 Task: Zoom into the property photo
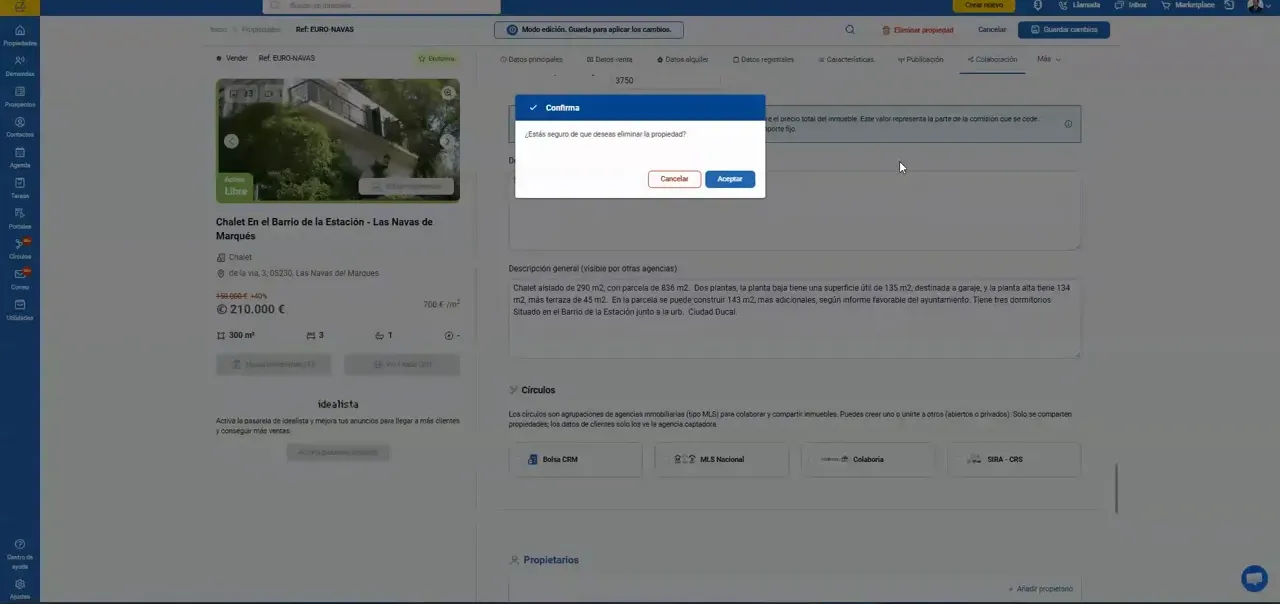pos(449,93)
